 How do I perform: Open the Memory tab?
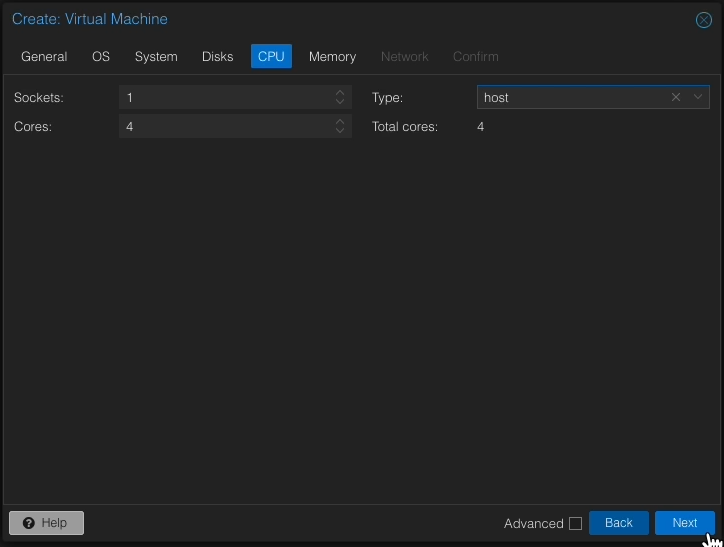(x=332, y=56)
